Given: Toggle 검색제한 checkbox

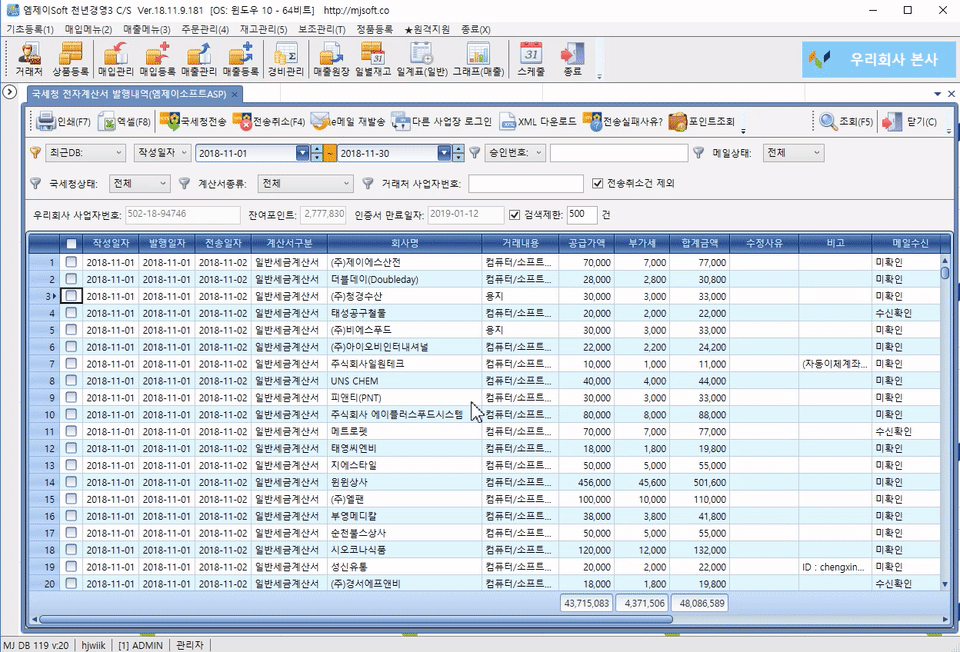Looking at the screenshot, I should coord(514,214).
